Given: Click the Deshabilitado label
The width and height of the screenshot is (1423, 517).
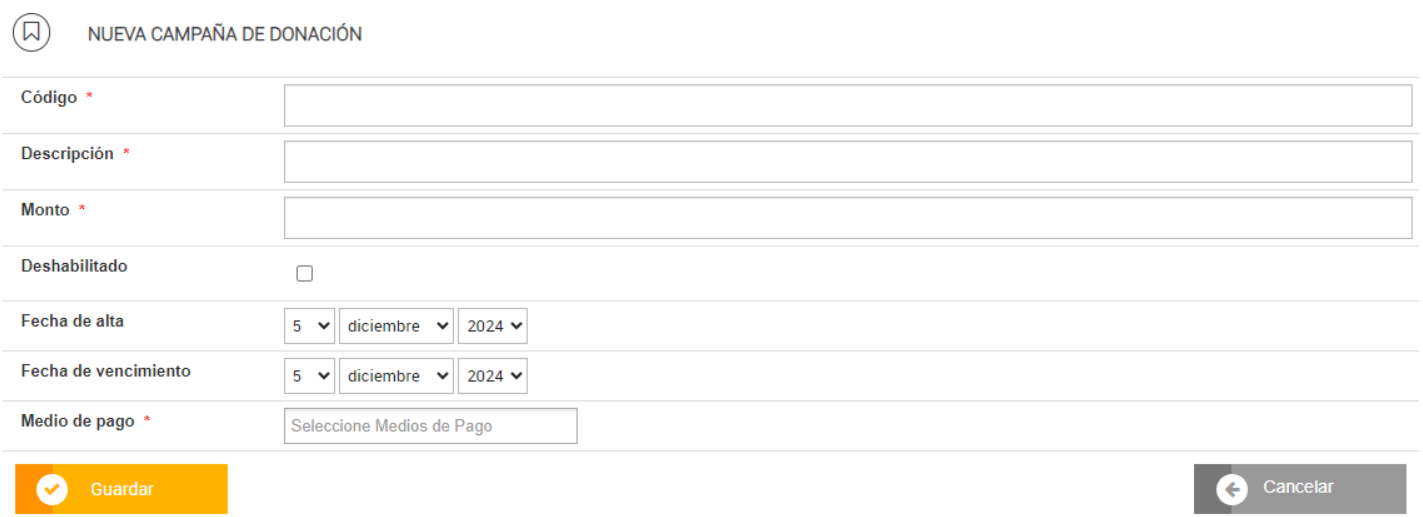Looking at the screenshot, I should coord(74,266).
